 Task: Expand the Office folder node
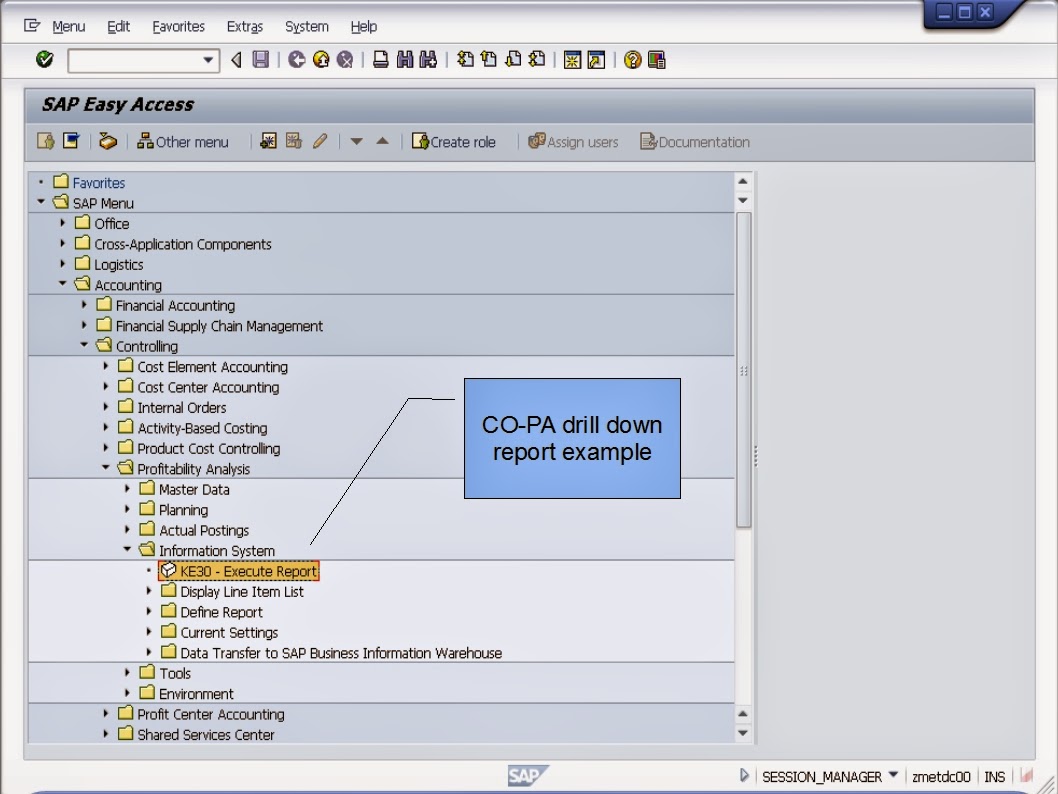(x=63, y=223)
